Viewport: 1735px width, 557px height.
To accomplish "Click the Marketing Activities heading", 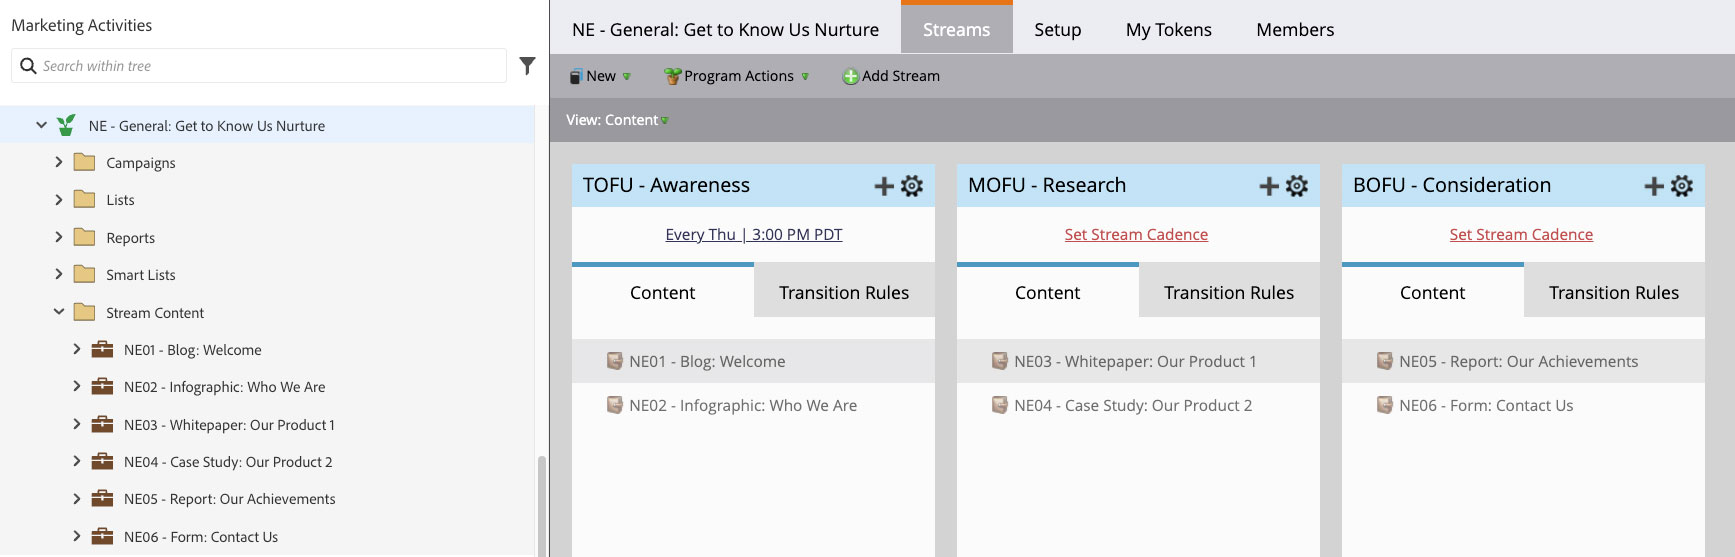I will pyautogui.click(x=82, y=25).
